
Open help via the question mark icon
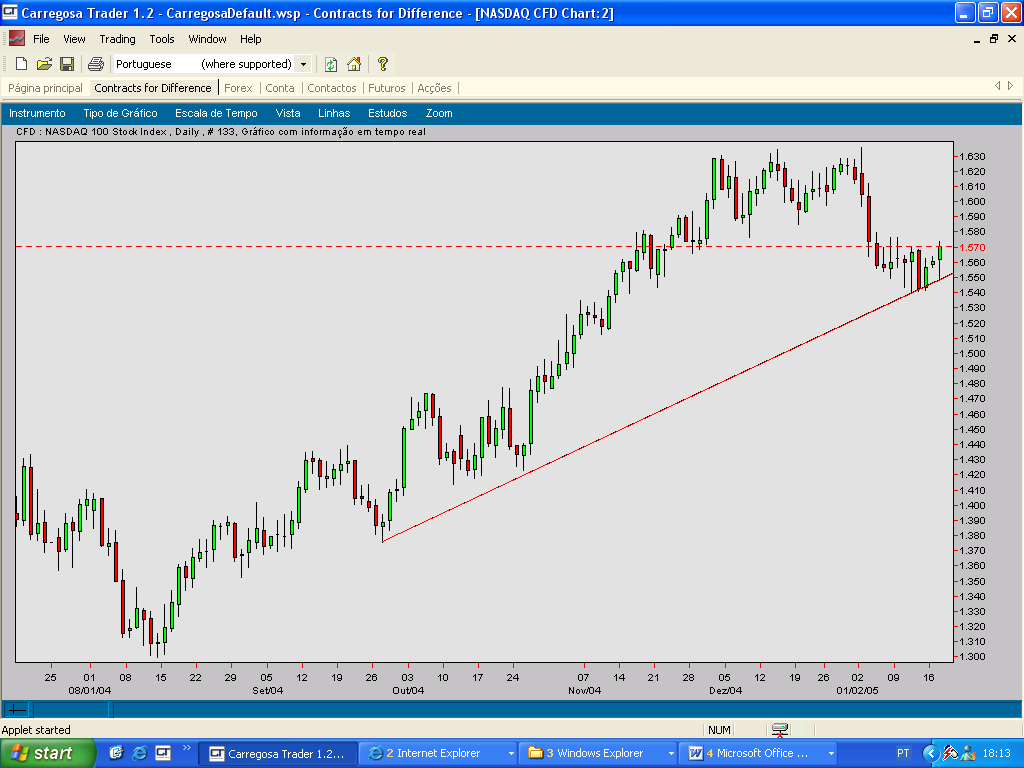(382, 64)
